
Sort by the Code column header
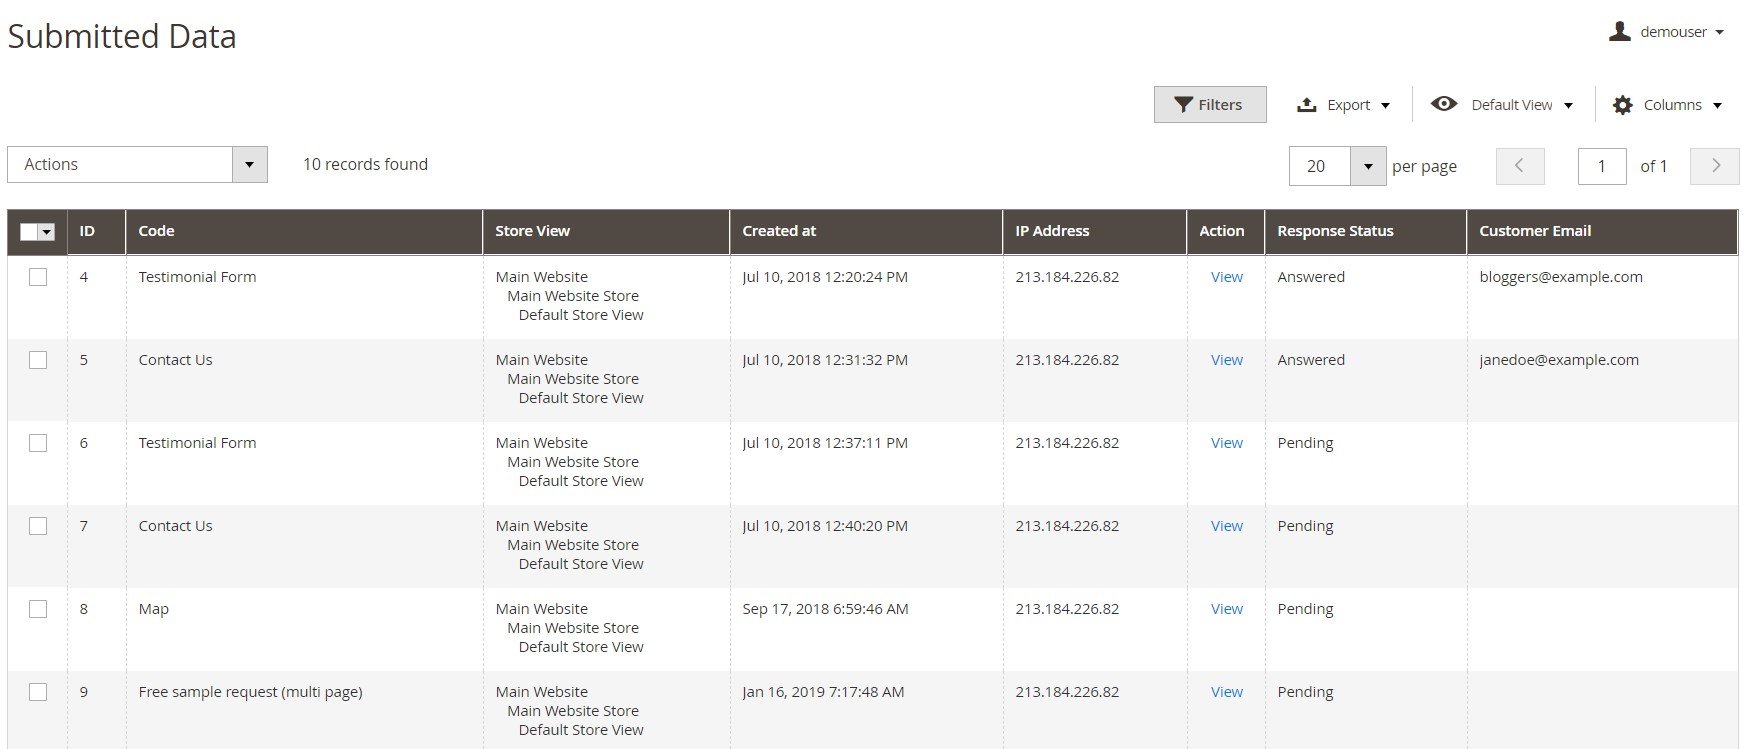pyautogui.click(x=304, y=232)
